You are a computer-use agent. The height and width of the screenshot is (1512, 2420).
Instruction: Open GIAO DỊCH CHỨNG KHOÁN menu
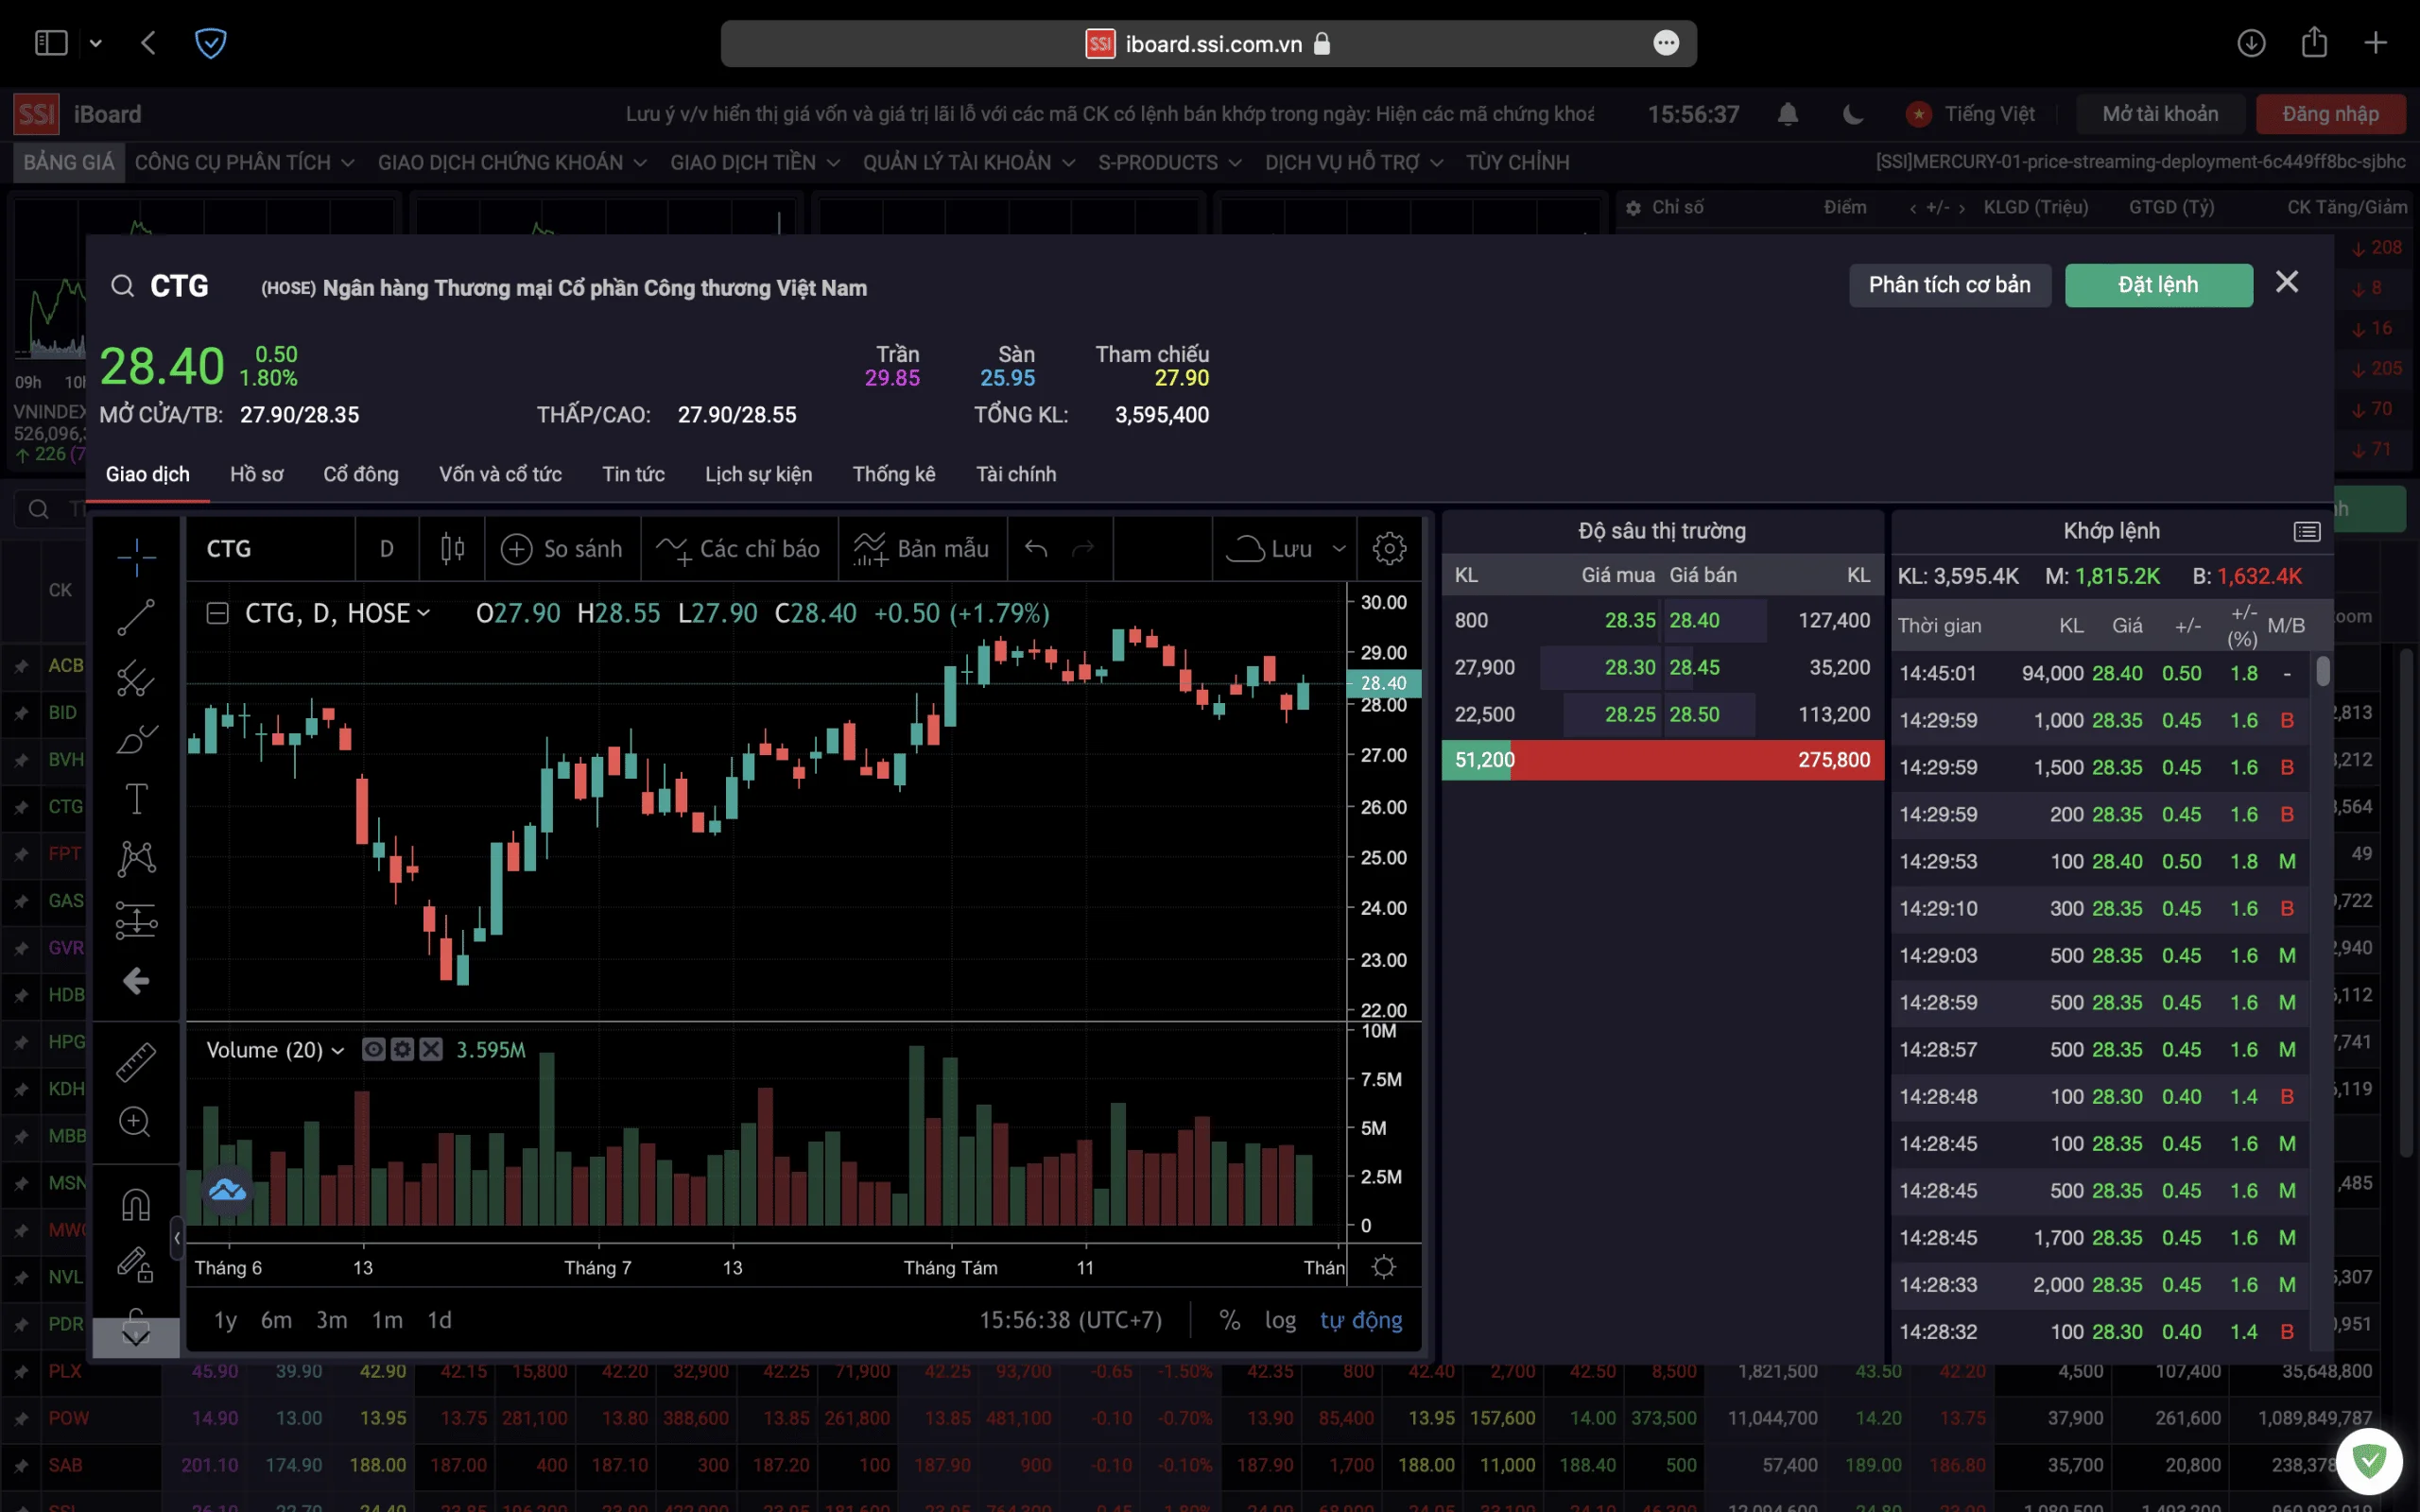[x=512, y=162]
